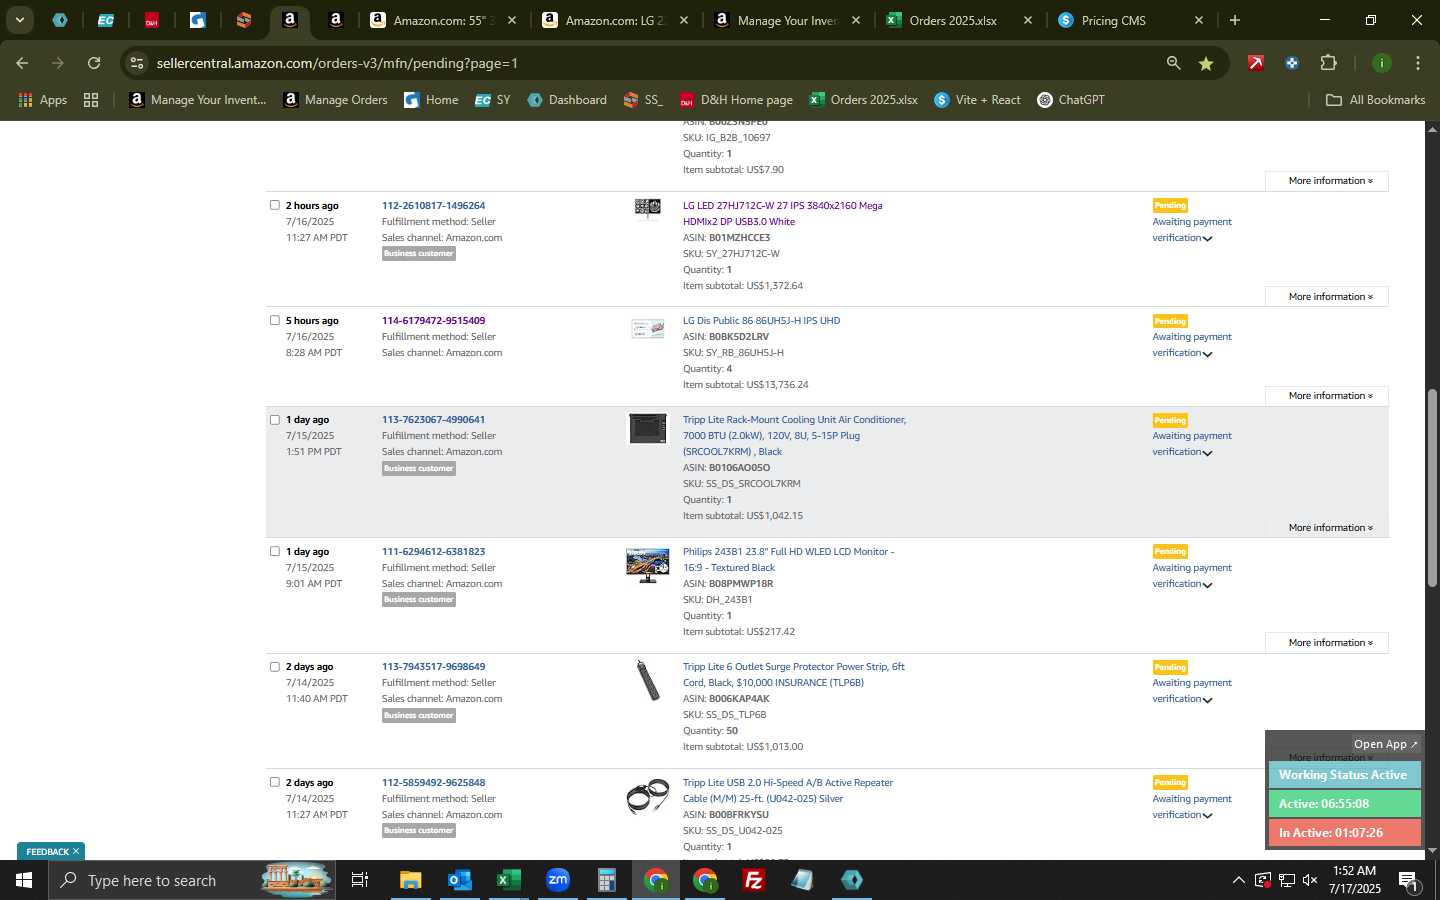Open Chrome's three-dot menu
This screenshot has width=1440, height=900.
[x=1417, y=63]
